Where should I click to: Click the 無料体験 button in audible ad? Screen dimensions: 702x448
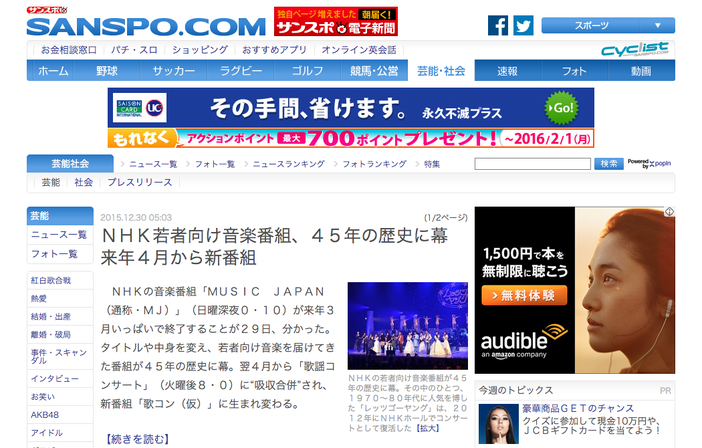point(524,295)
